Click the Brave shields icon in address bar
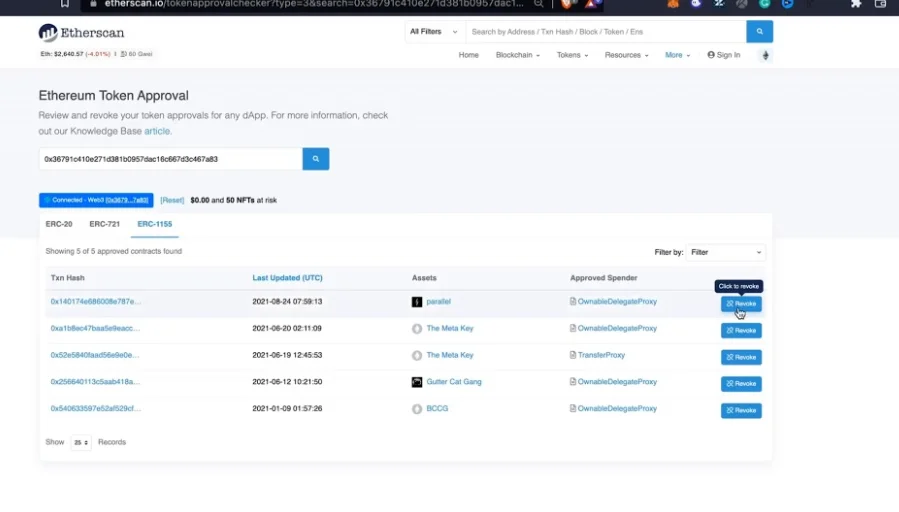This screenshot has height=512, width=899. click(x=566, y=4)
